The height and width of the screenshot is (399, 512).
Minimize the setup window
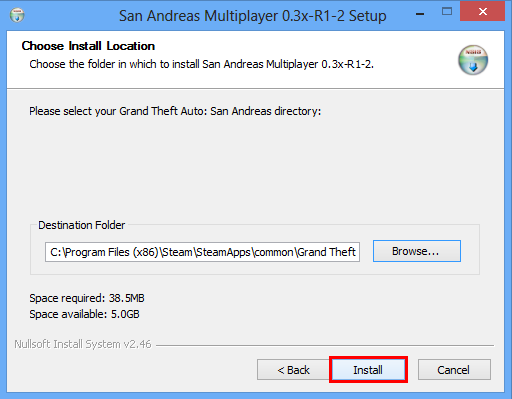(420, 14)
